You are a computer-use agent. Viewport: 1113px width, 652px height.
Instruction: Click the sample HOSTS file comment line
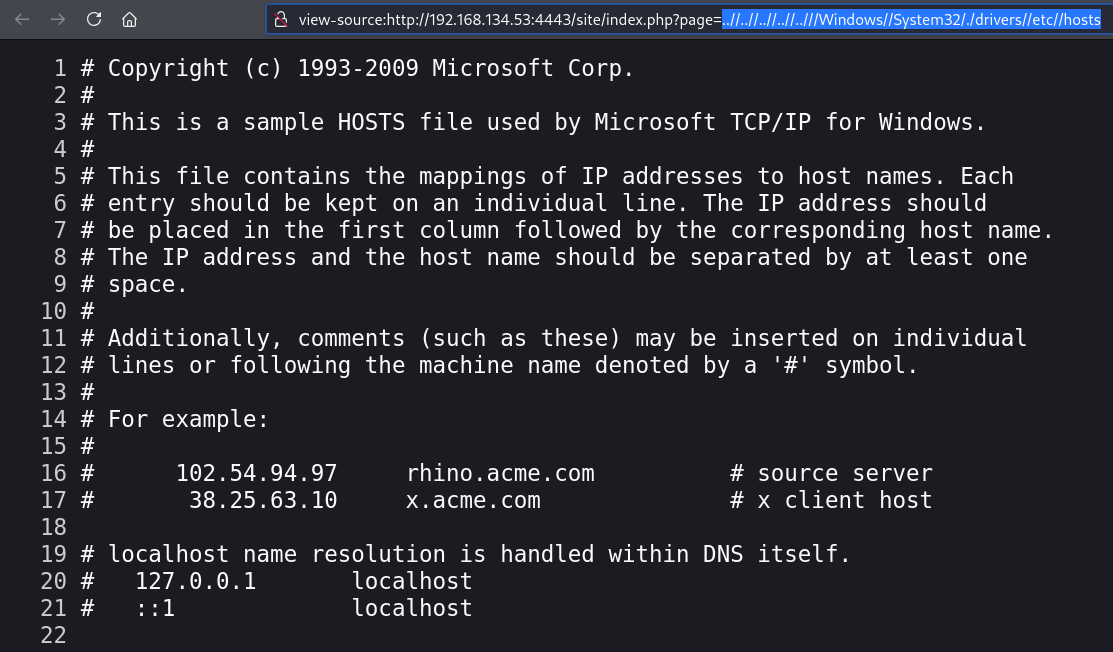click(x=533, y=122)
